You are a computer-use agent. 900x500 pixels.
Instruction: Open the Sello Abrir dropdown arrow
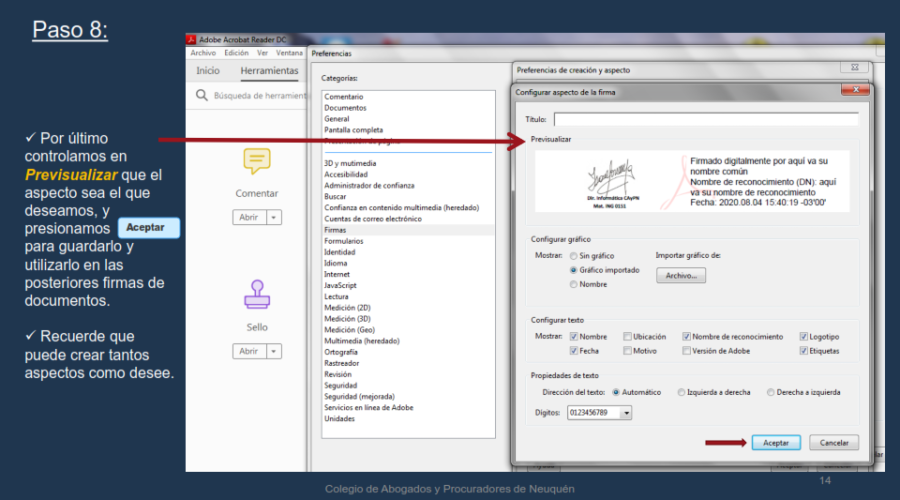(x=274, y=351)
